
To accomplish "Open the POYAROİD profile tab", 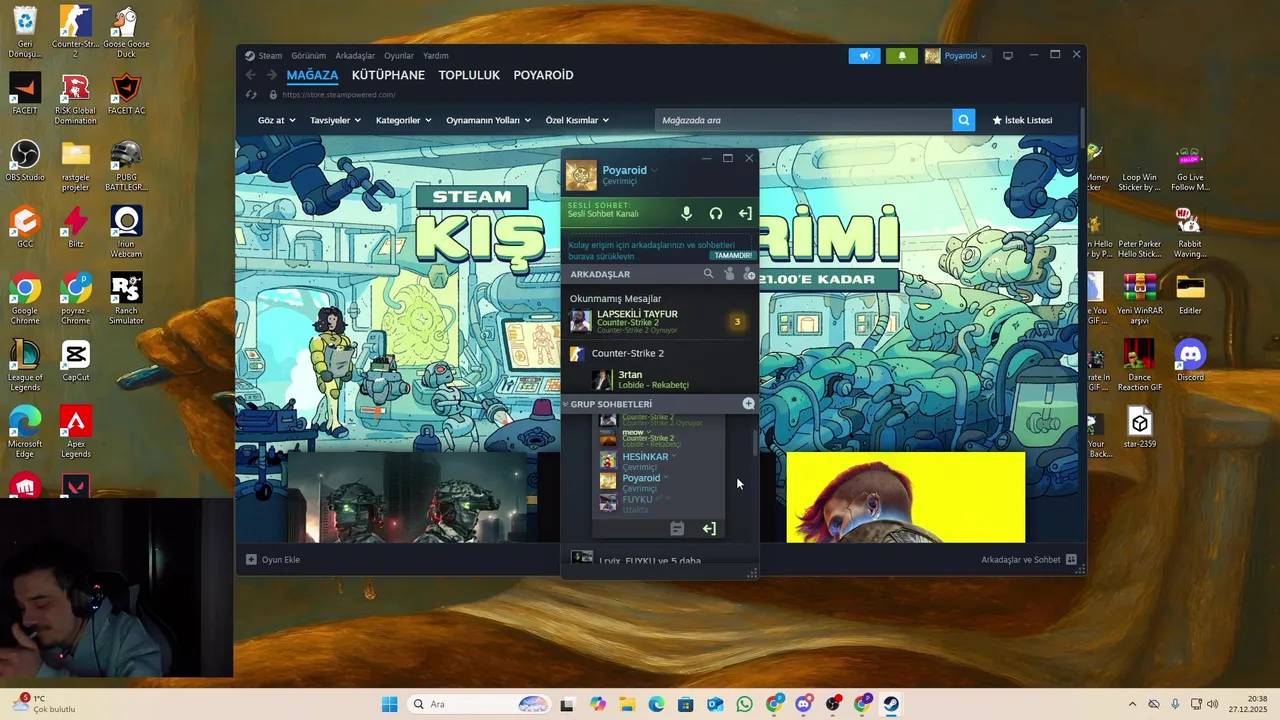I will point(543,75).
